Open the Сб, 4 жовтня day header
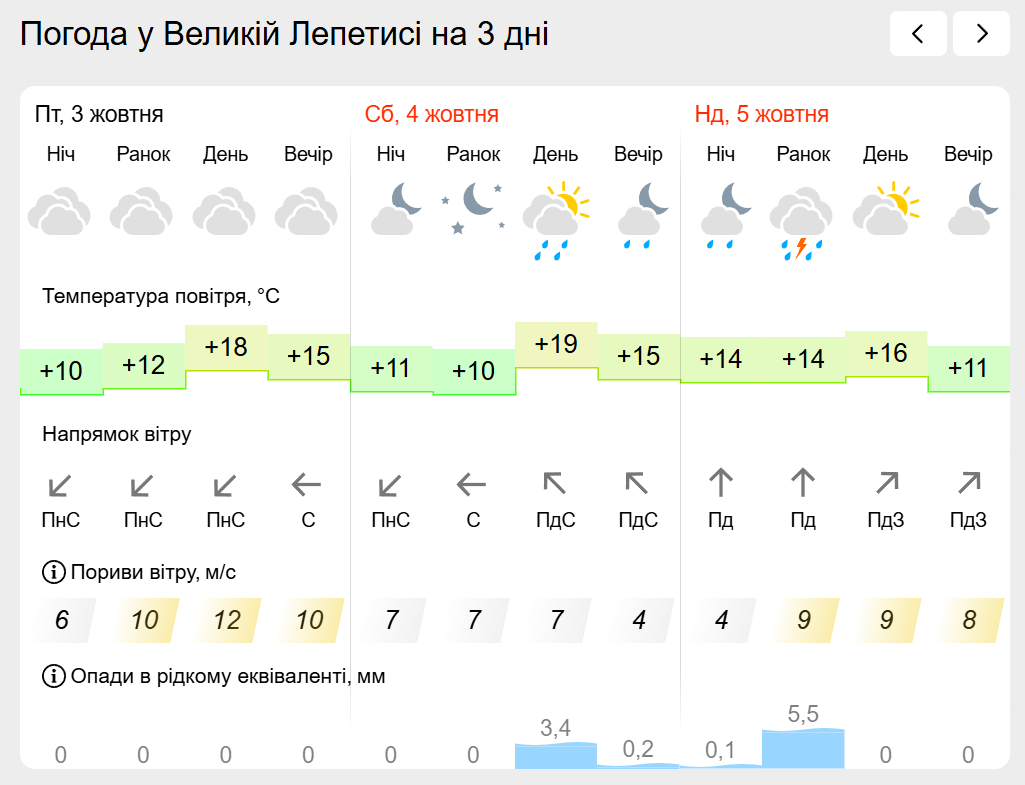The width and height of the screenshot is (1025, 785). (x=431, y=114)
